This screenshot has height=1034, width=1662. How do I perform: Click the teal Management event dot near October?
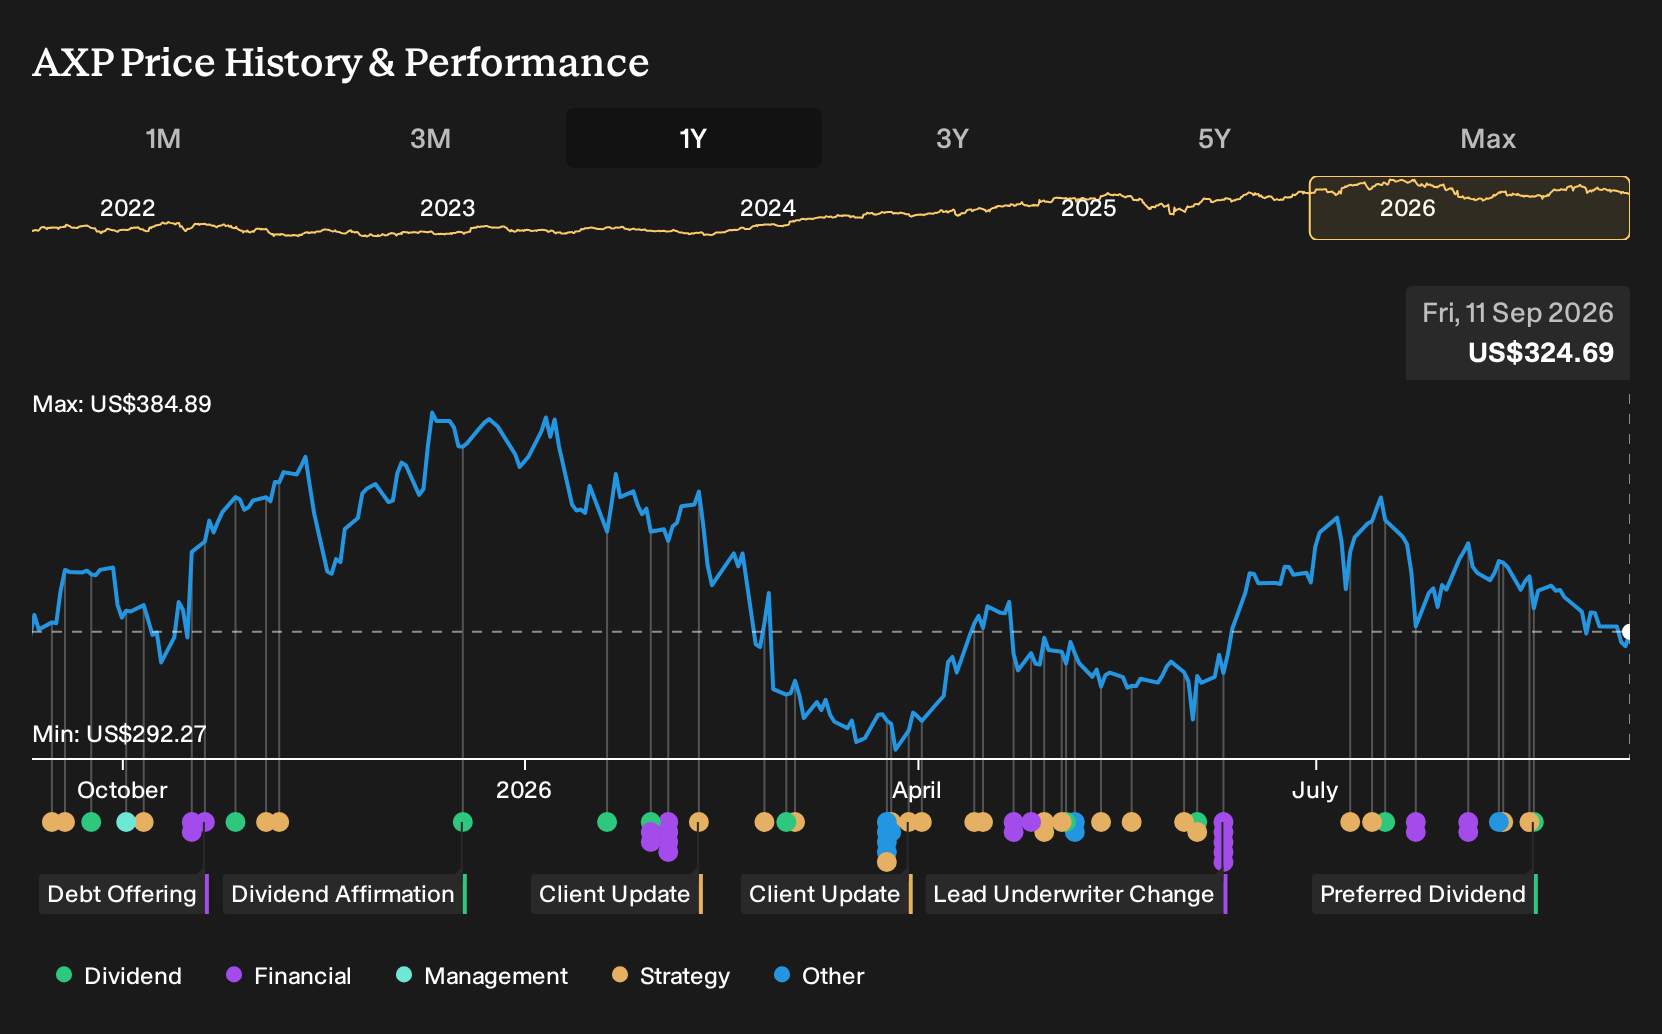point(126,822)
